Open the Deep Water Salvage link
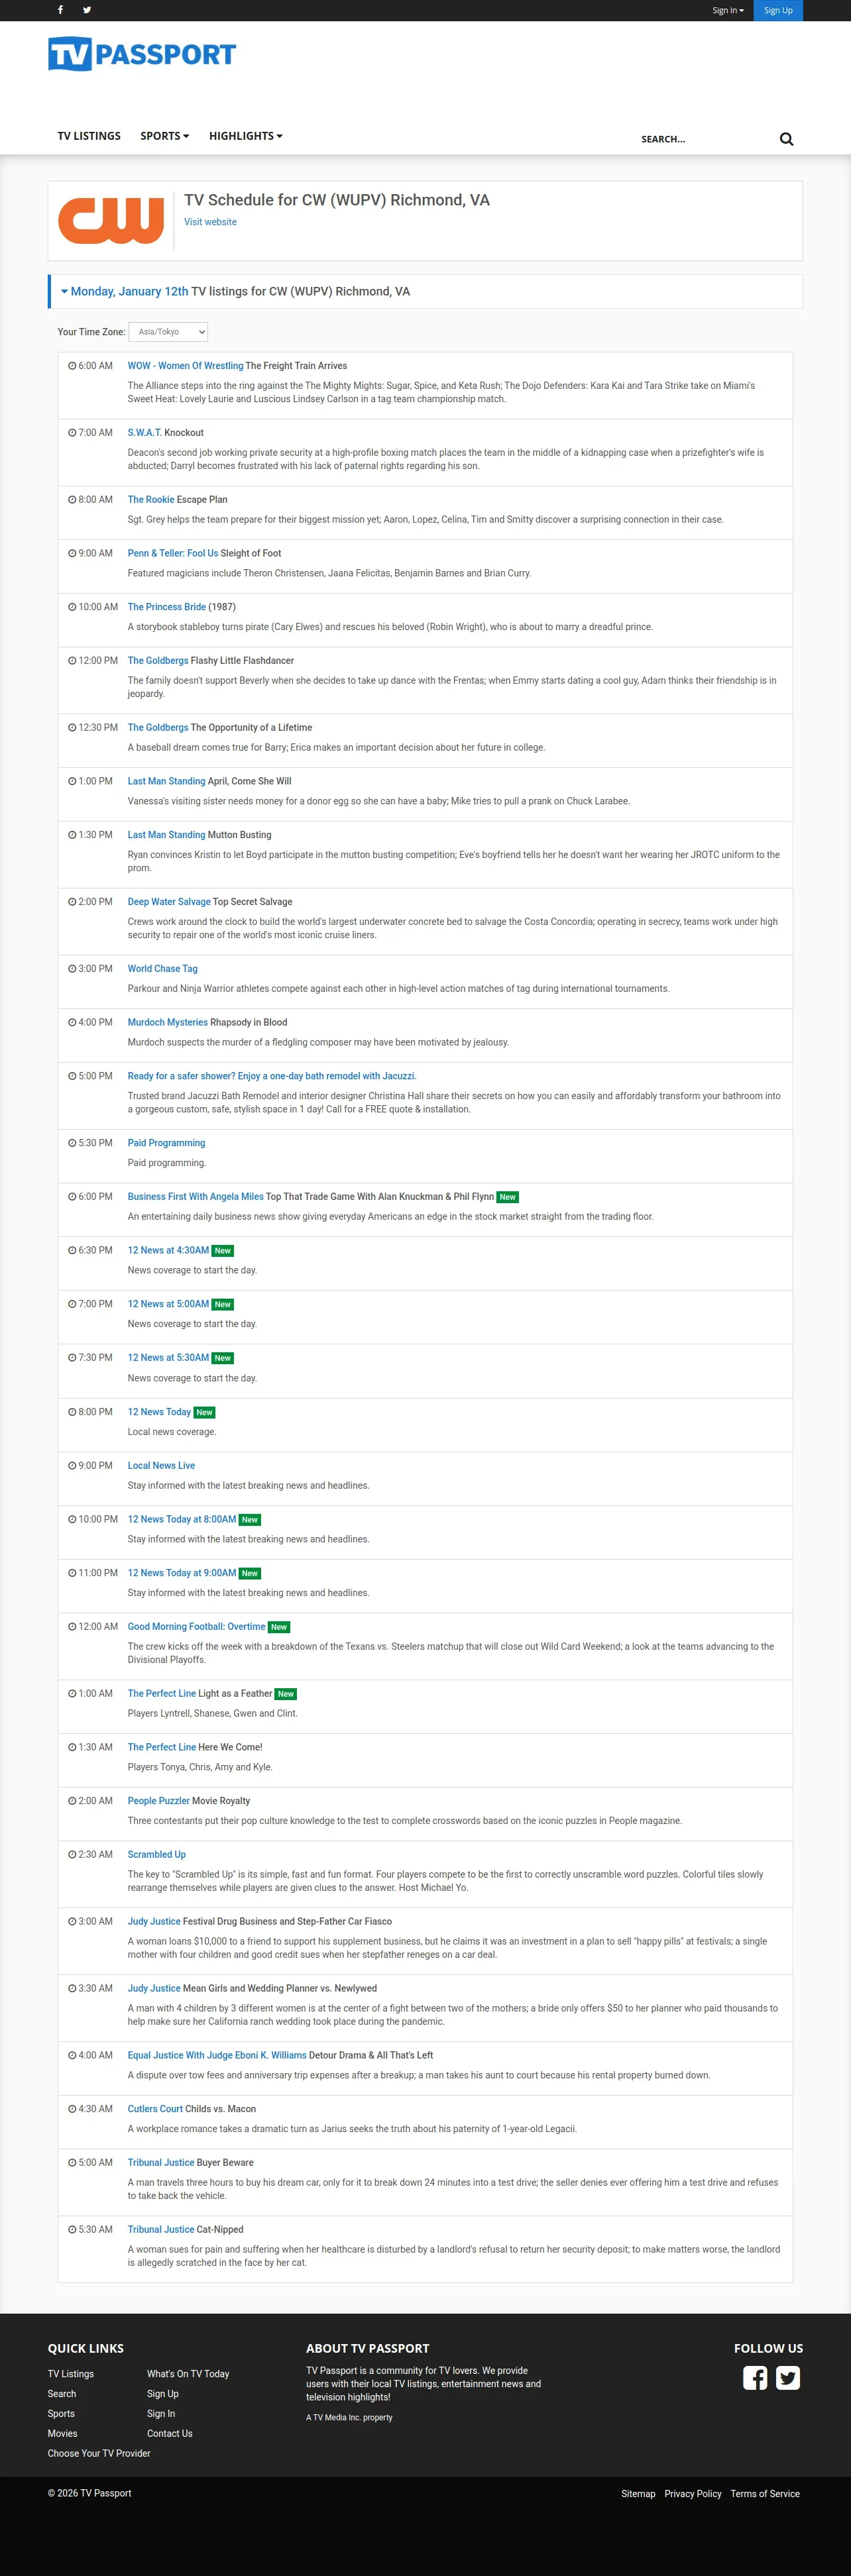The width and height of the screenshot is (851, 2576). pyautogui.click(x=168, y=902)
